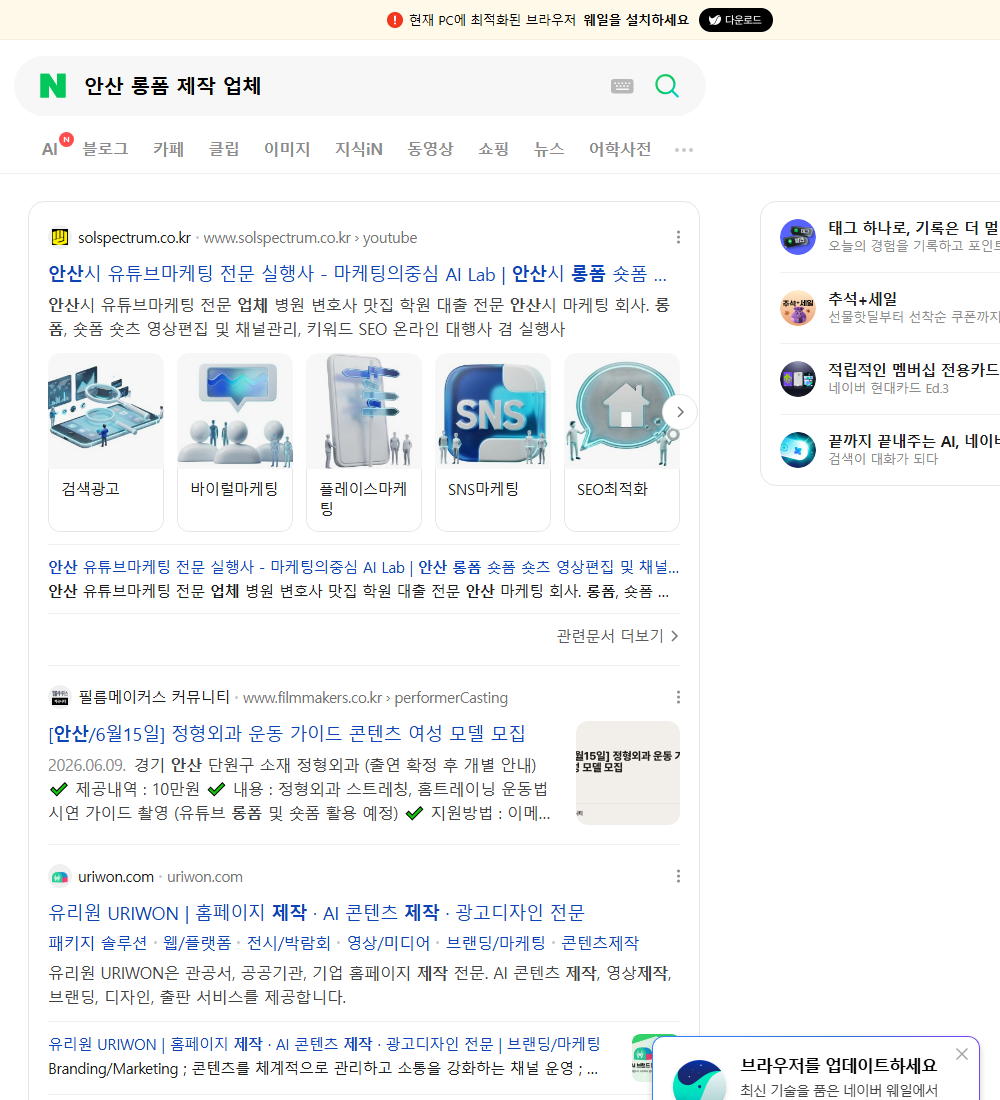Open more options for solspectrum result
The image size is (1000, 1100).
(678, 237)
